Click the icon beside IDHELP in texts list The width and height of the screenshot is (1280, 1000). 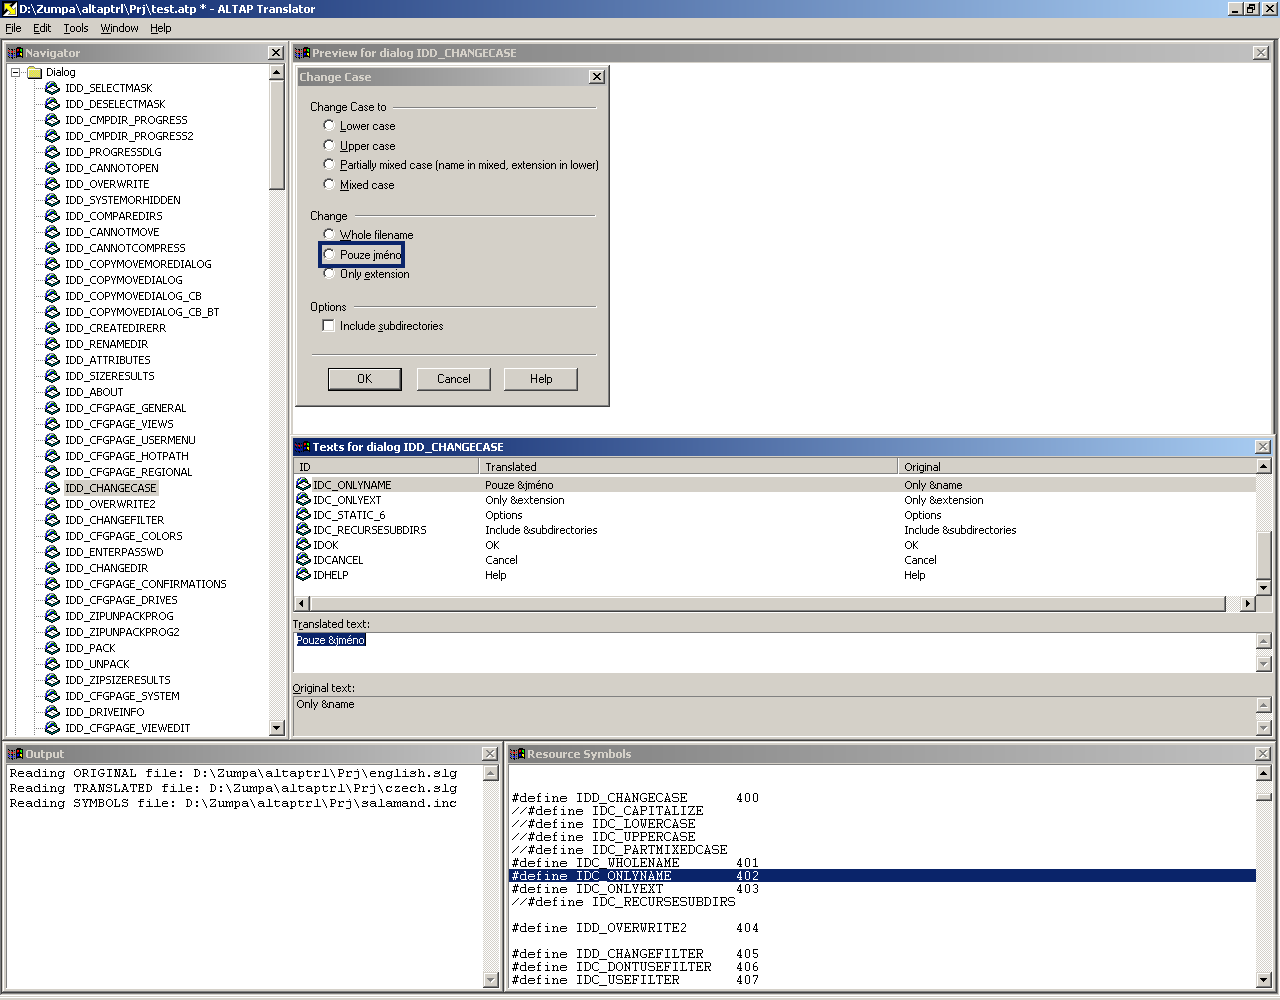[303, 575]
